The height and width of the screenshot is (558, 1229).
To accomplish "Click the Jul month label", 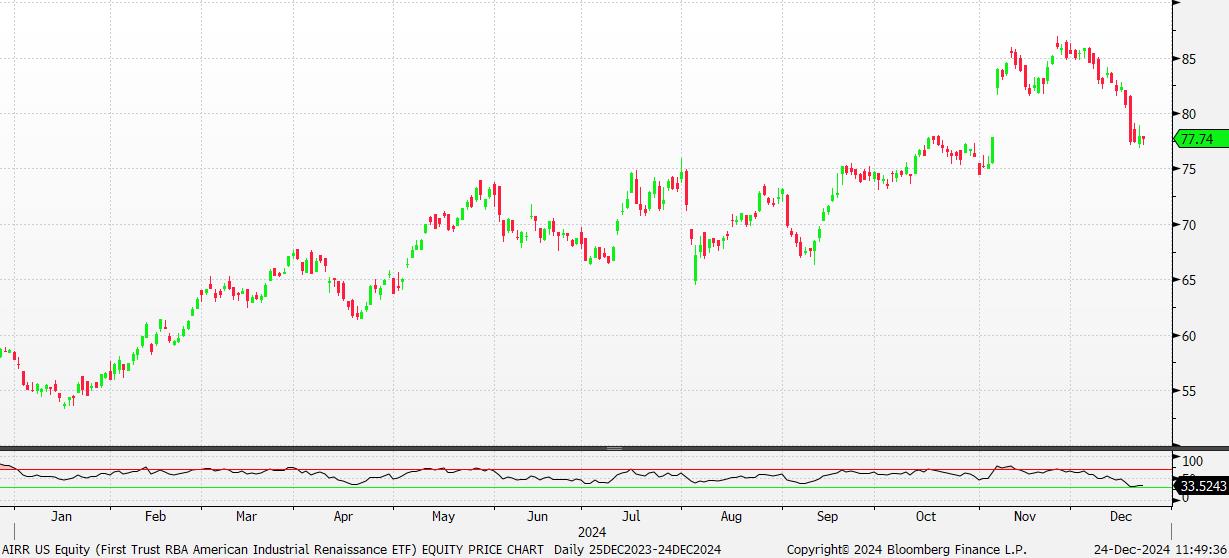I will [x=631, y=517].
